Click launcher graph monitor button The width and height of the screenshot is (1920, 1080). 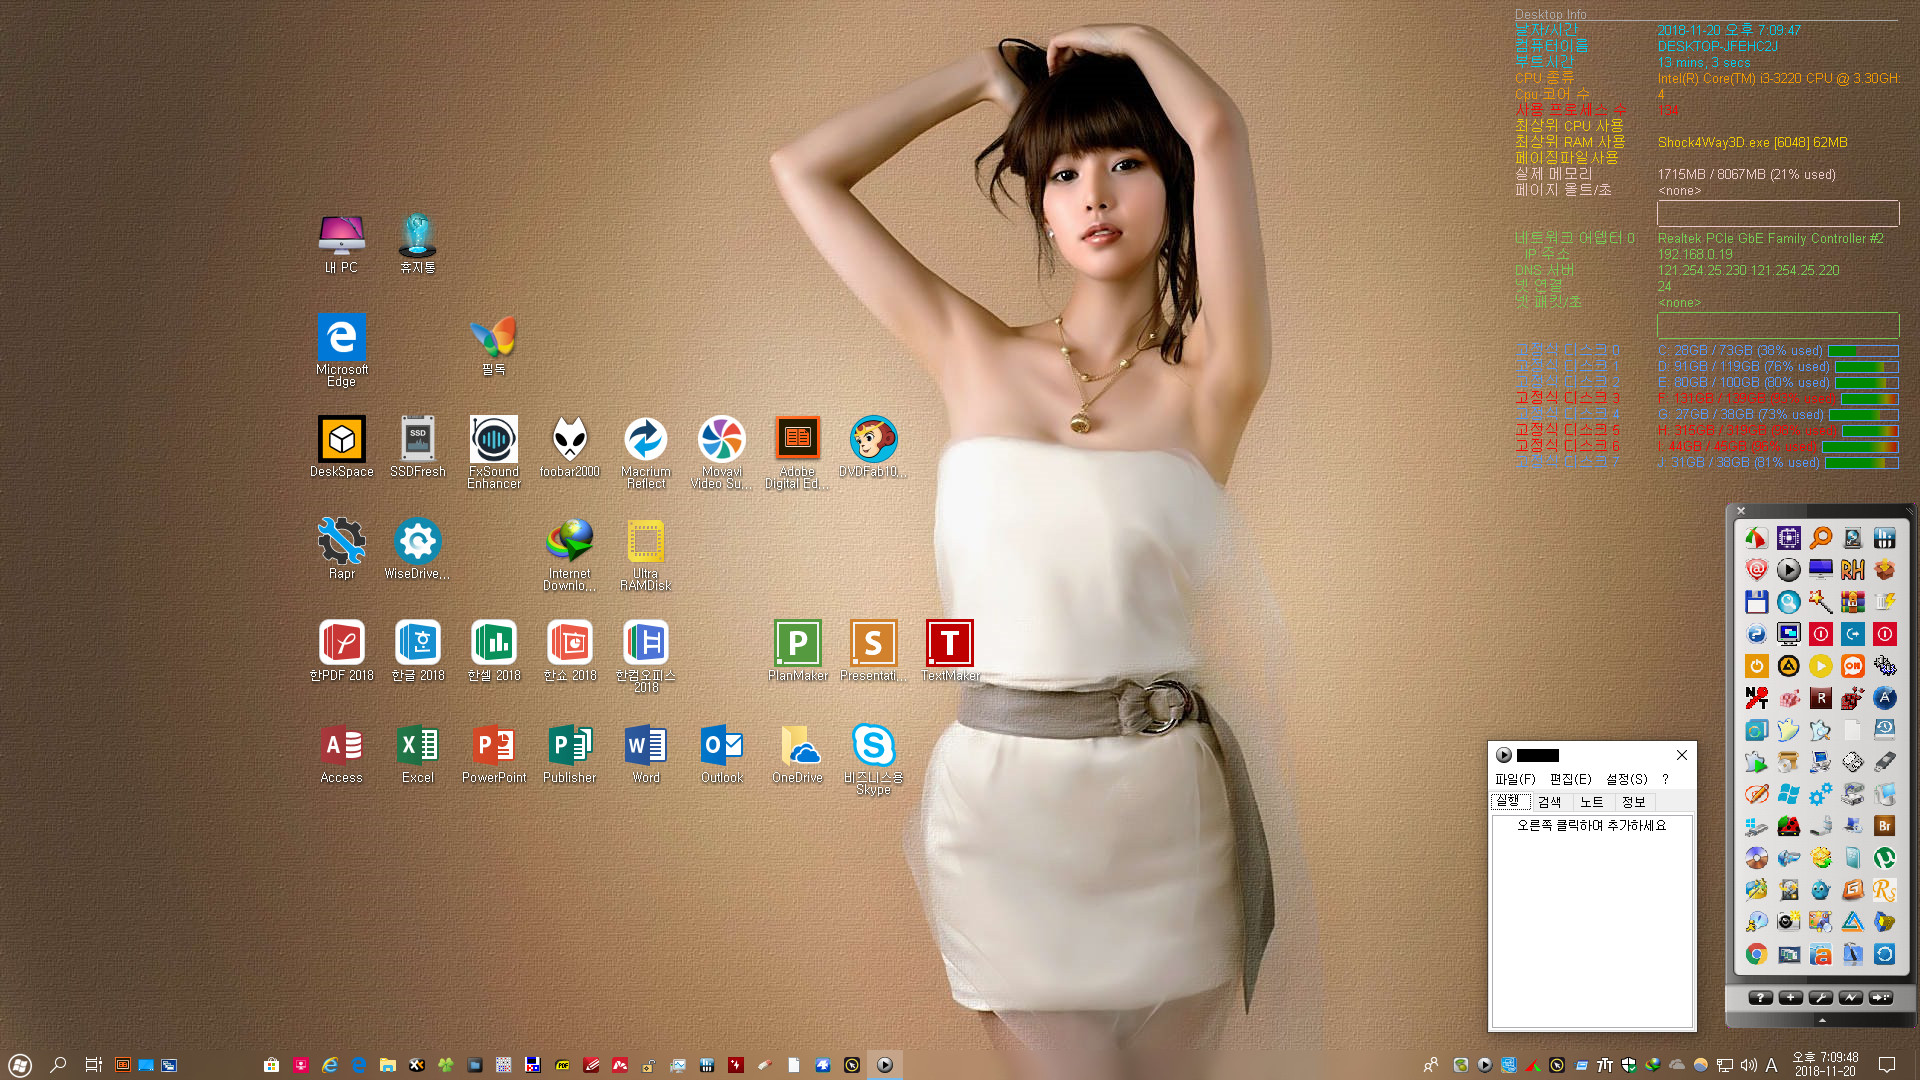coord(1850,998)
